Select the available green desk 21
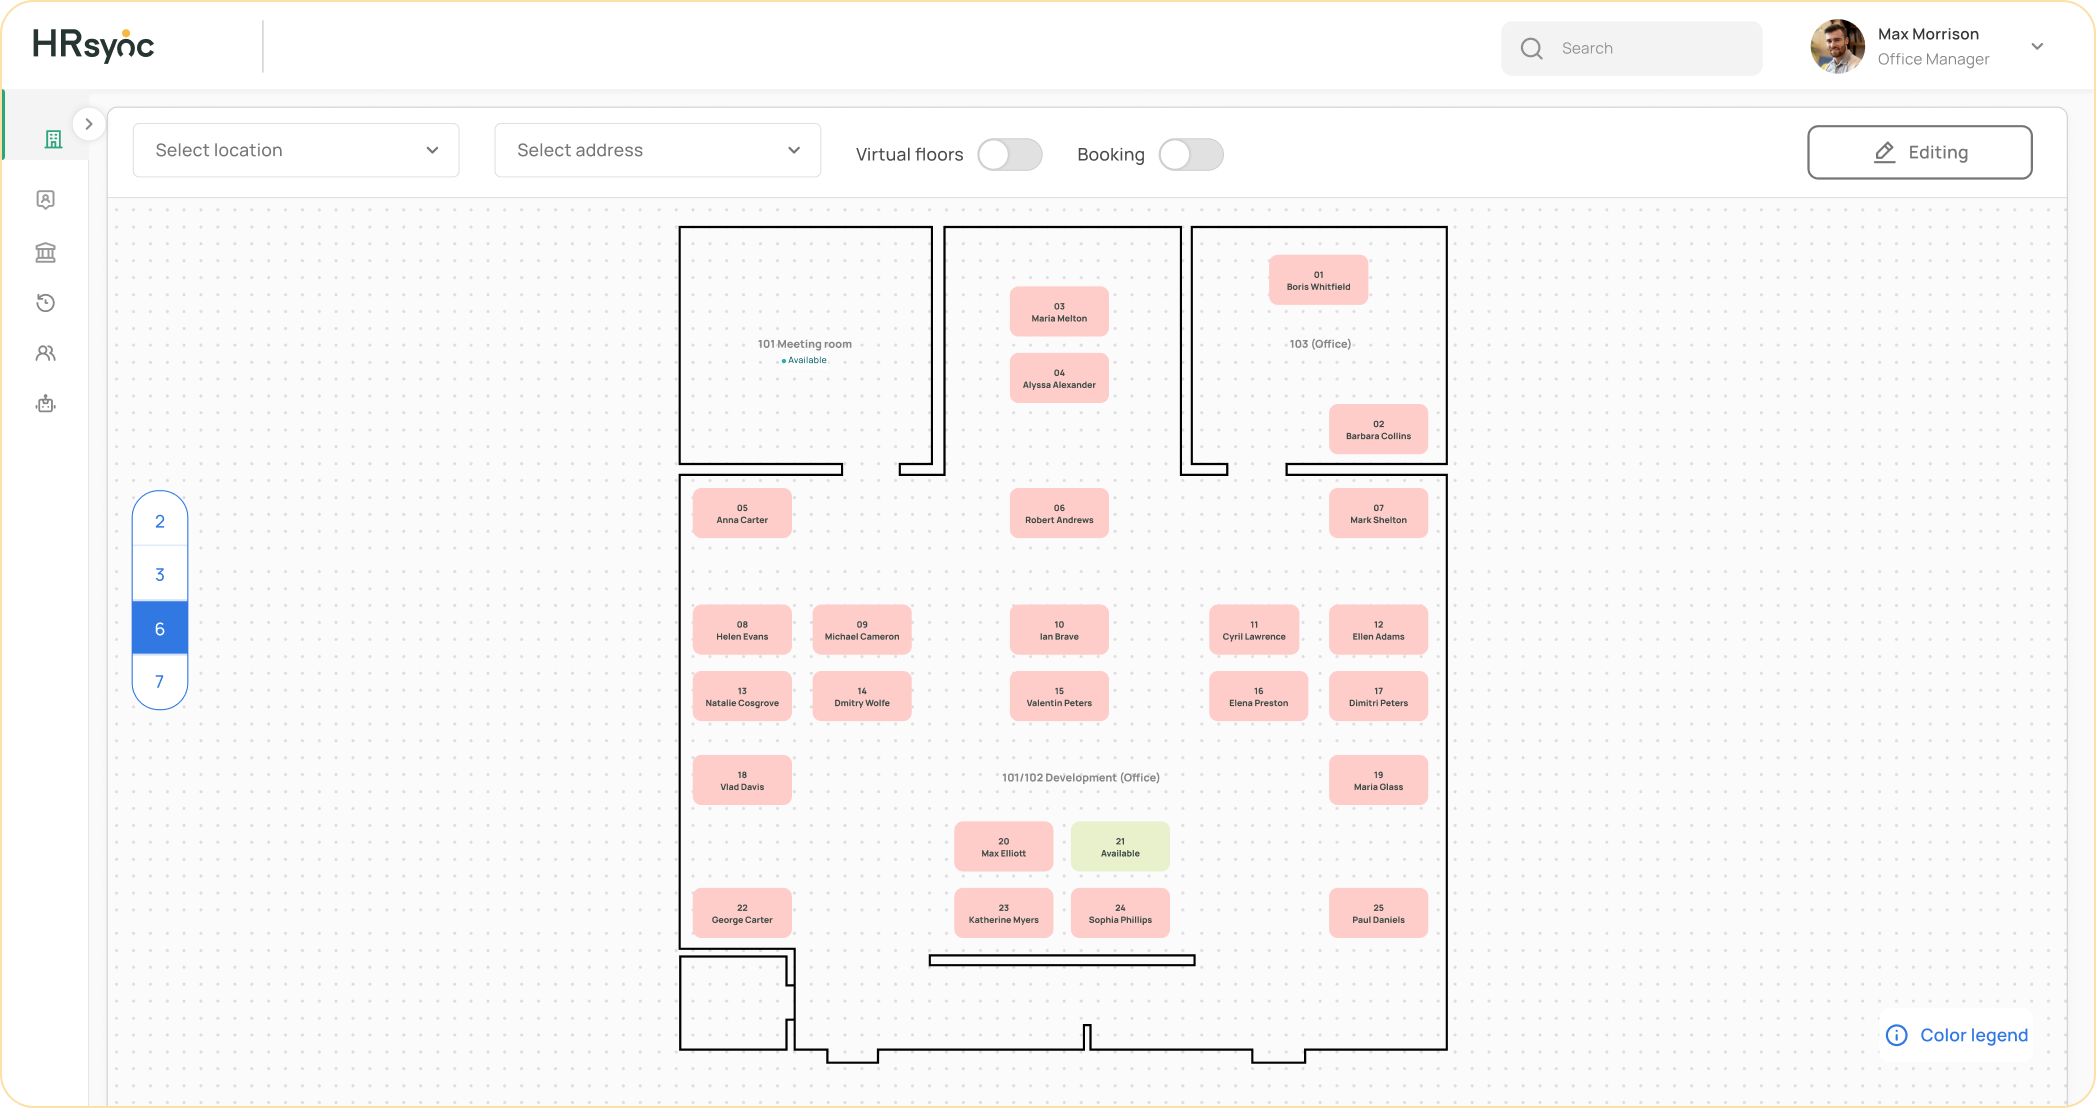This screenshot has height=1108, width=2096. pos(1120,847)
